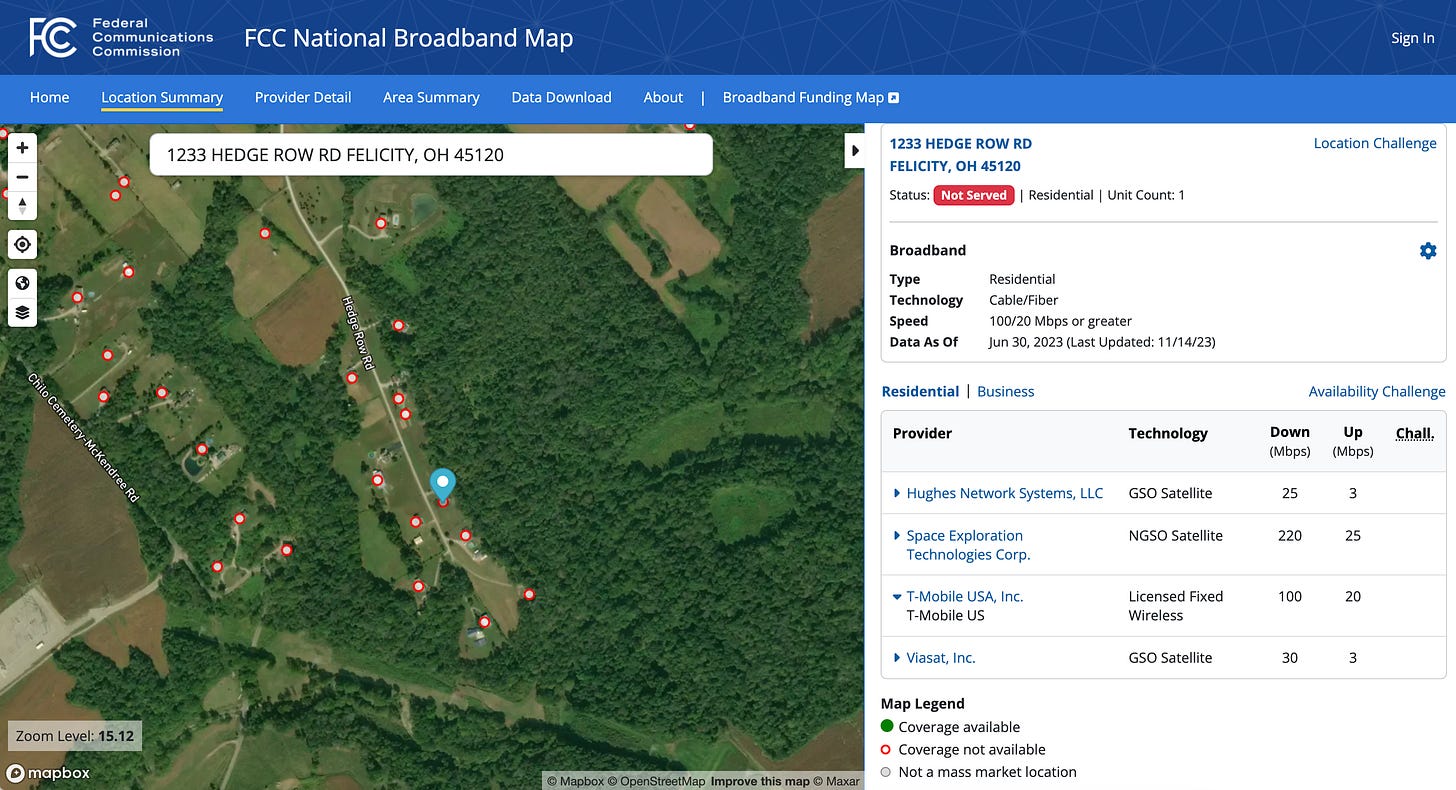Open the Area Summary page
The height and width of the screenshot is (790, 1456).
431,97
